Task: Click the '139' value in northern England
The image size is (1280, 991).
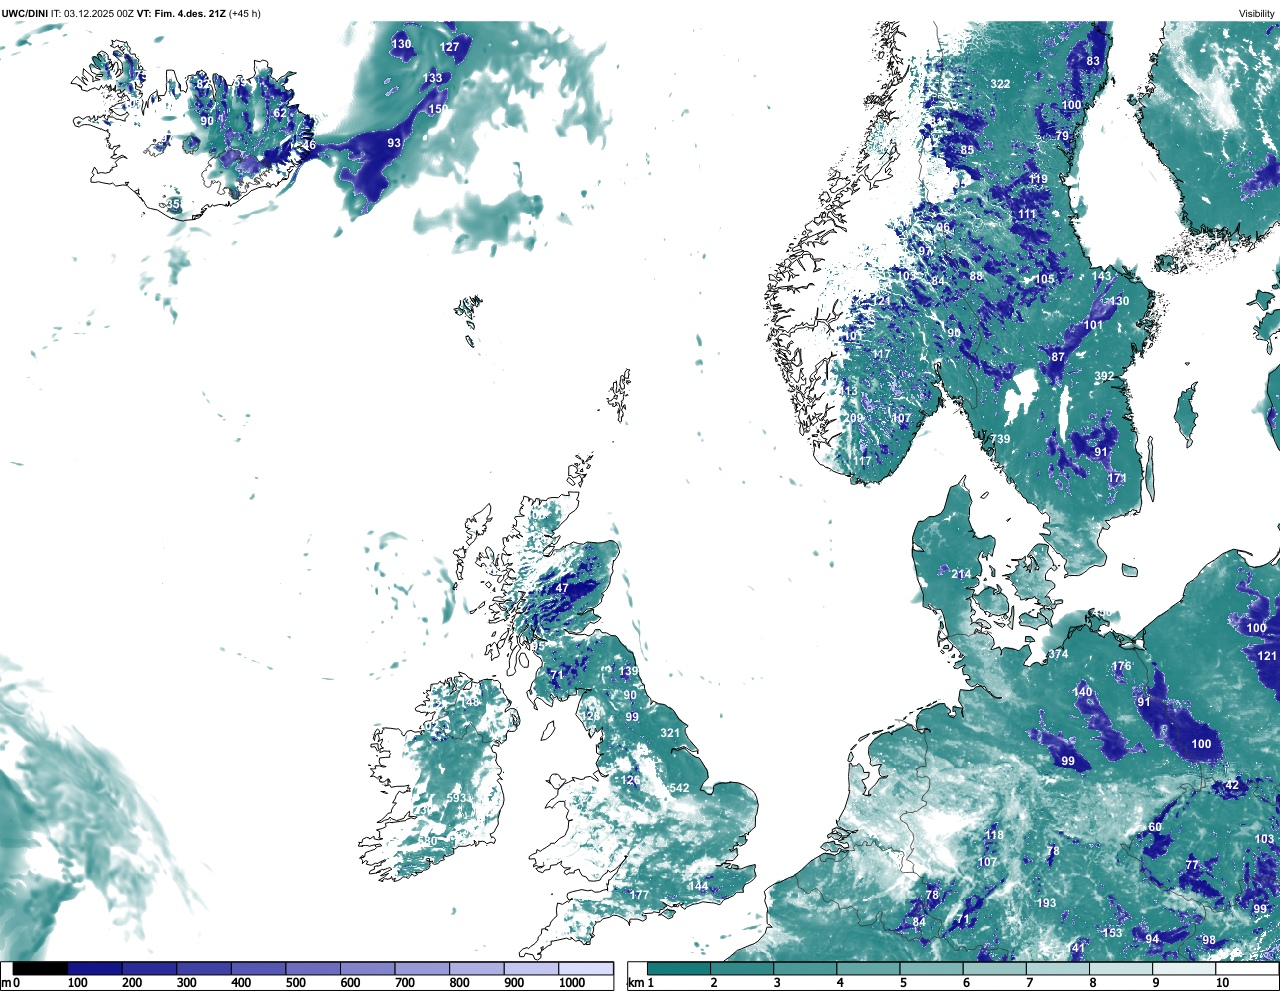Action: 628,671
